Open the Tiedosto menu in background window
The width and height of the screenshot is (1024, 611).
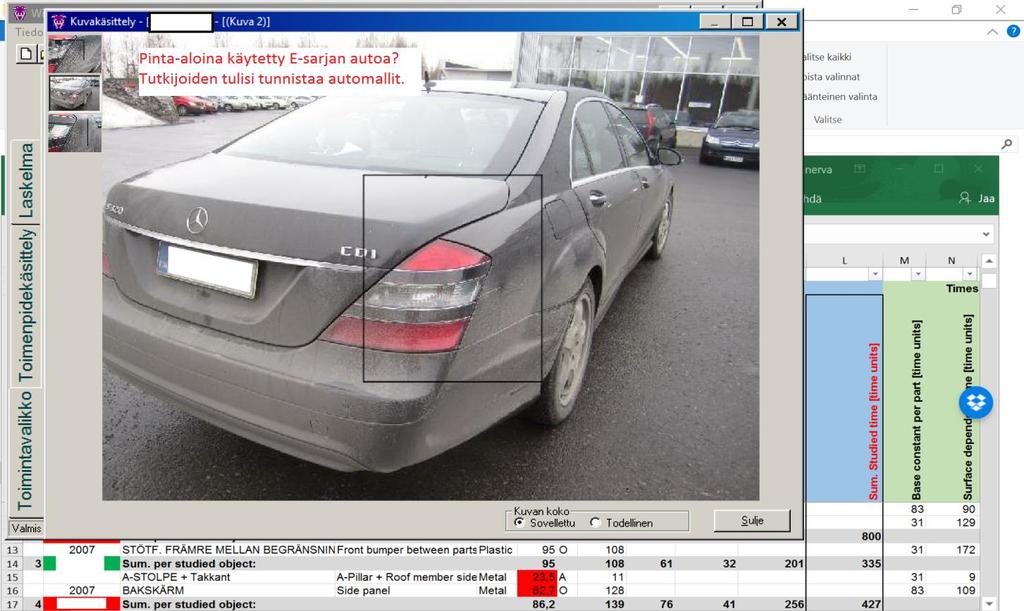pos(29,31)
